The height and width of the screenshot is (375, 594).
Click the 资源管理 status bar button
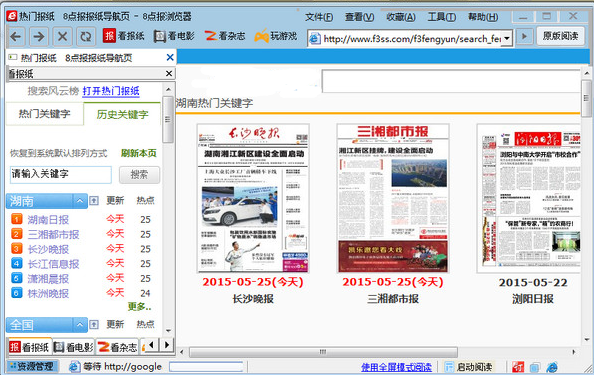pos(32,366)
